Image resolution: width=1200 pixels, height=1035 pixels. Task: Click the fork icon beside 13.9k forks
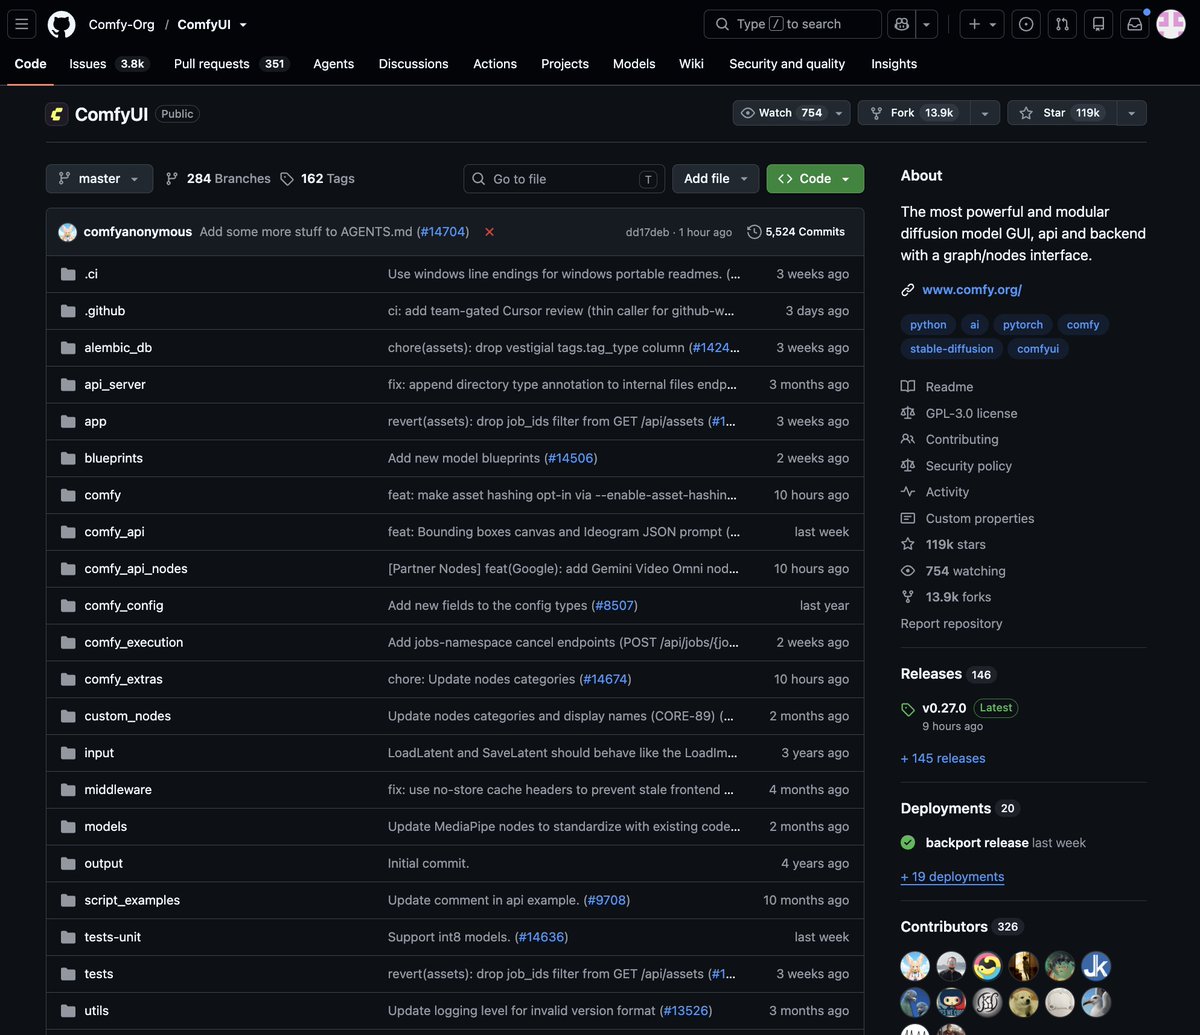[x=908, y=597]
